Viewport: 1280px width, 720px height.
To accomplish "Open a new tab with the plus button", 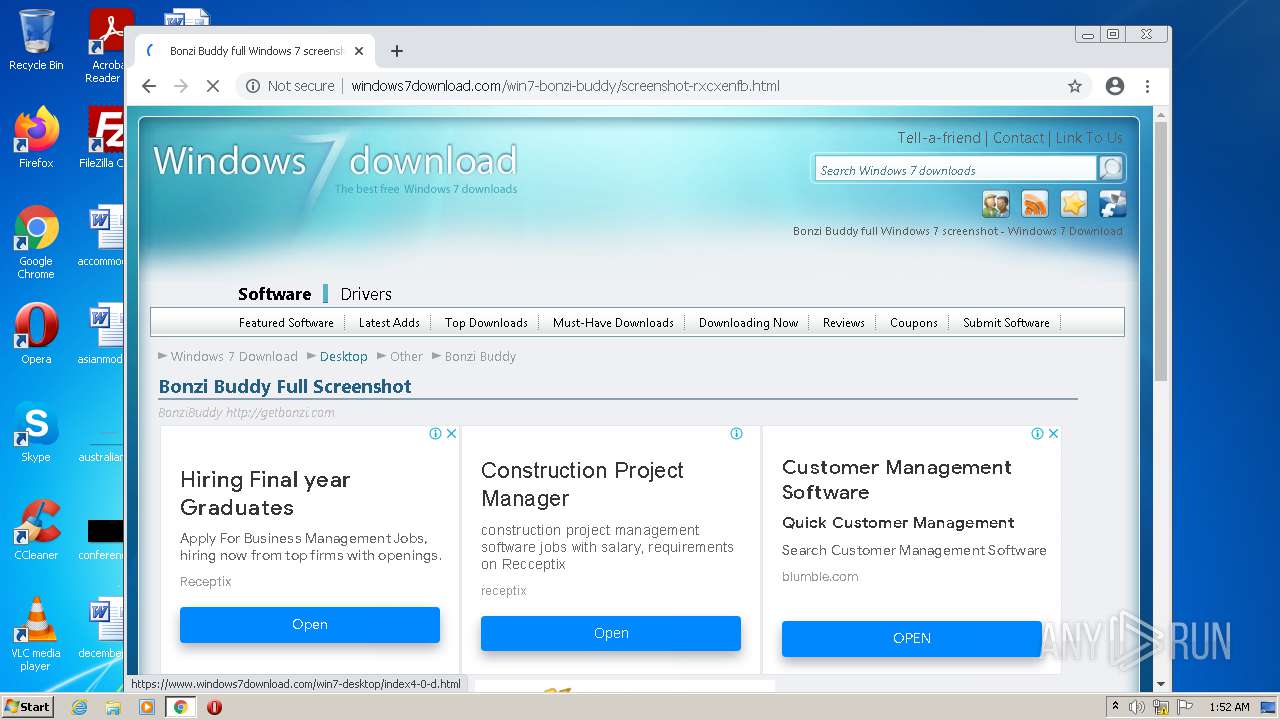I will click(x=397, y=51).
